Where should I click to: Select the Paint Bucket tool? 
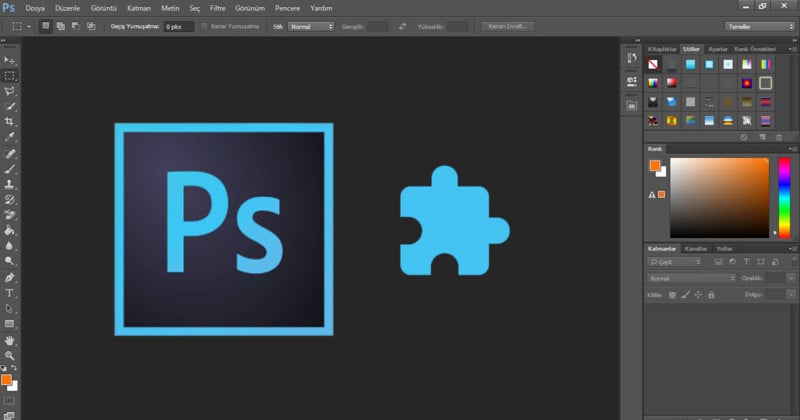9,230
